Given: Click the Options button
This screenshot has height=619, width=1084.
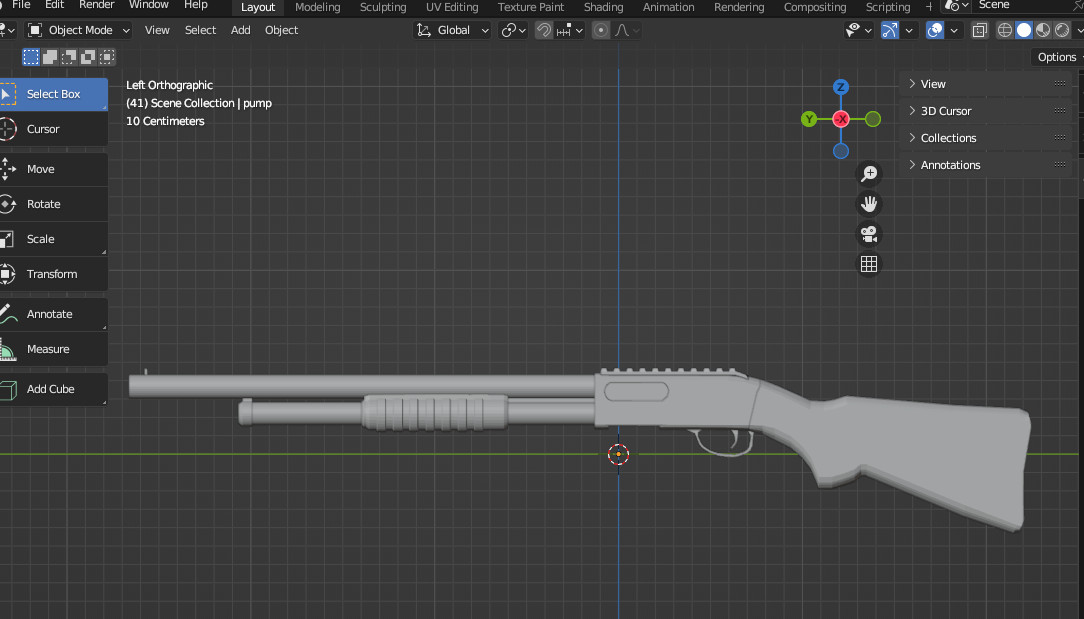Looking at the screenshot, I should 1056,57.
